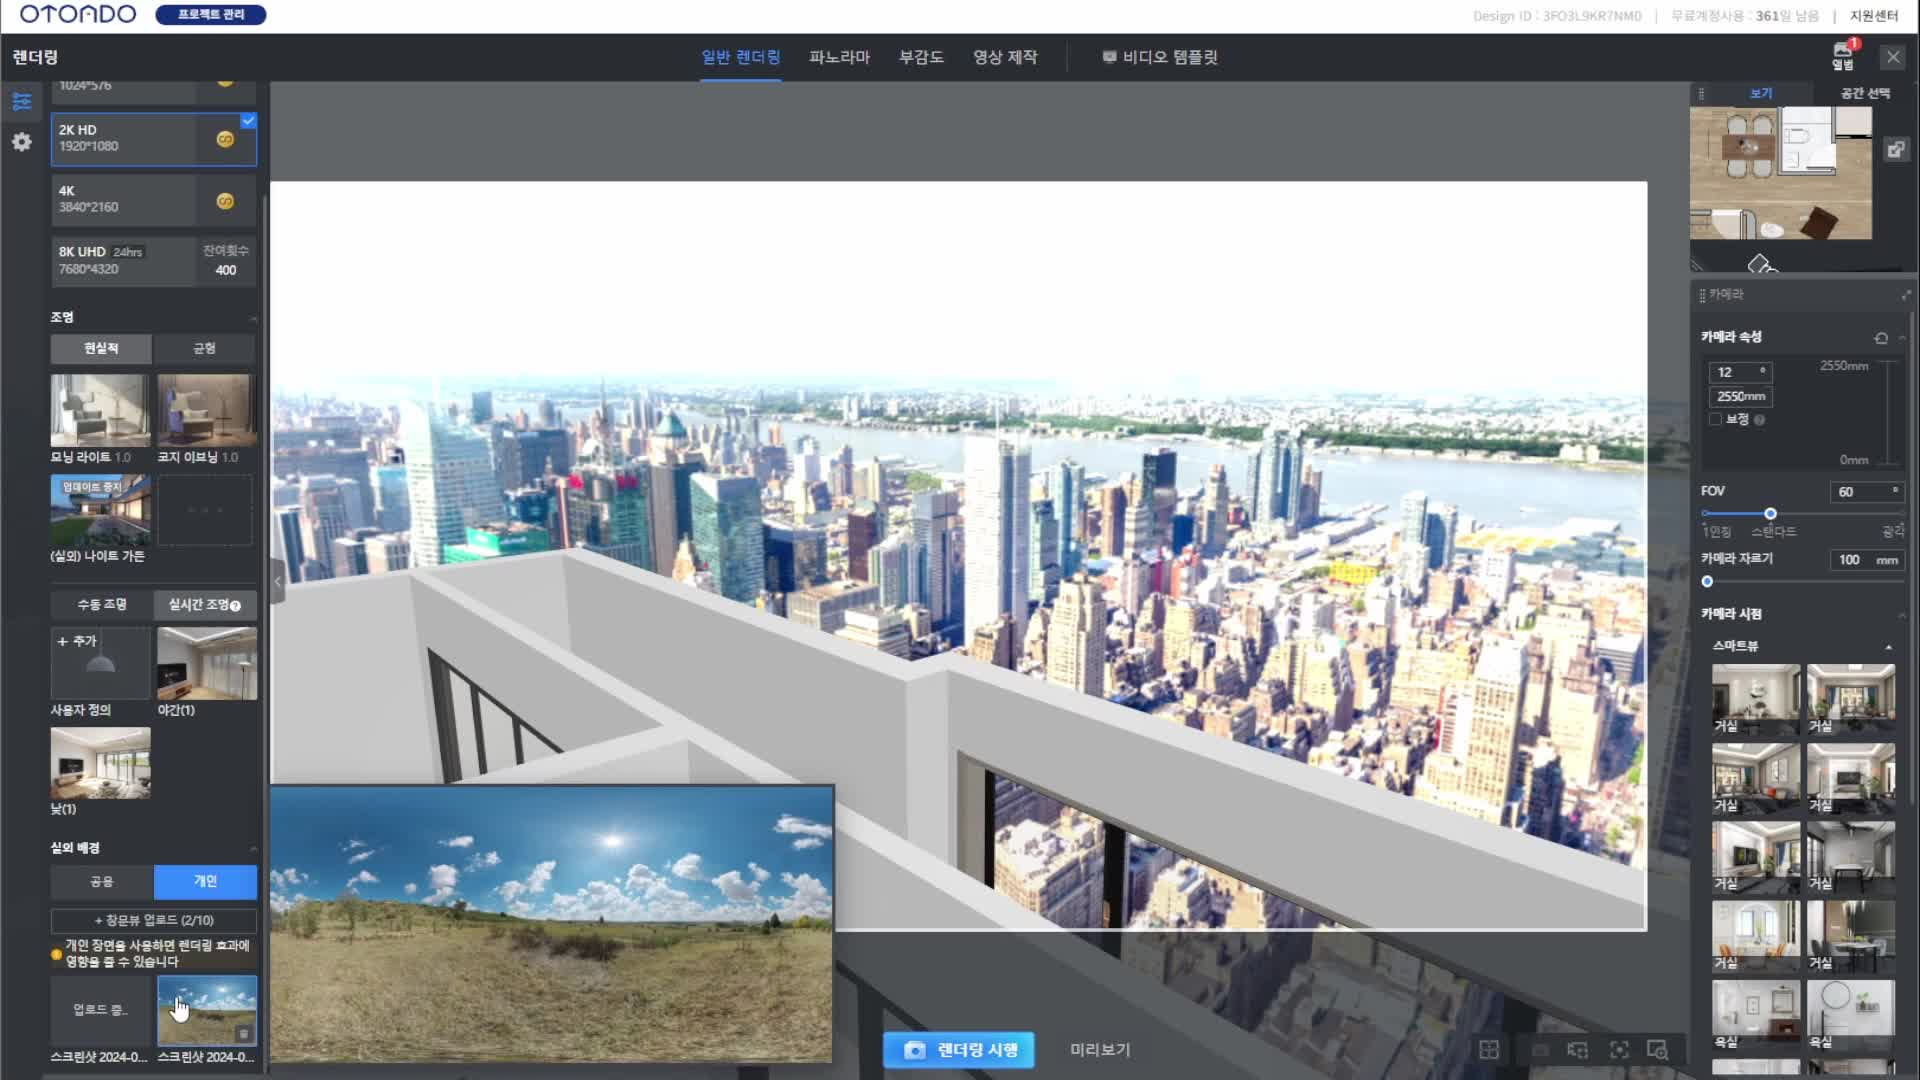
Task: Click the 창문뷰 업로드 button
Action: point(154,920)
